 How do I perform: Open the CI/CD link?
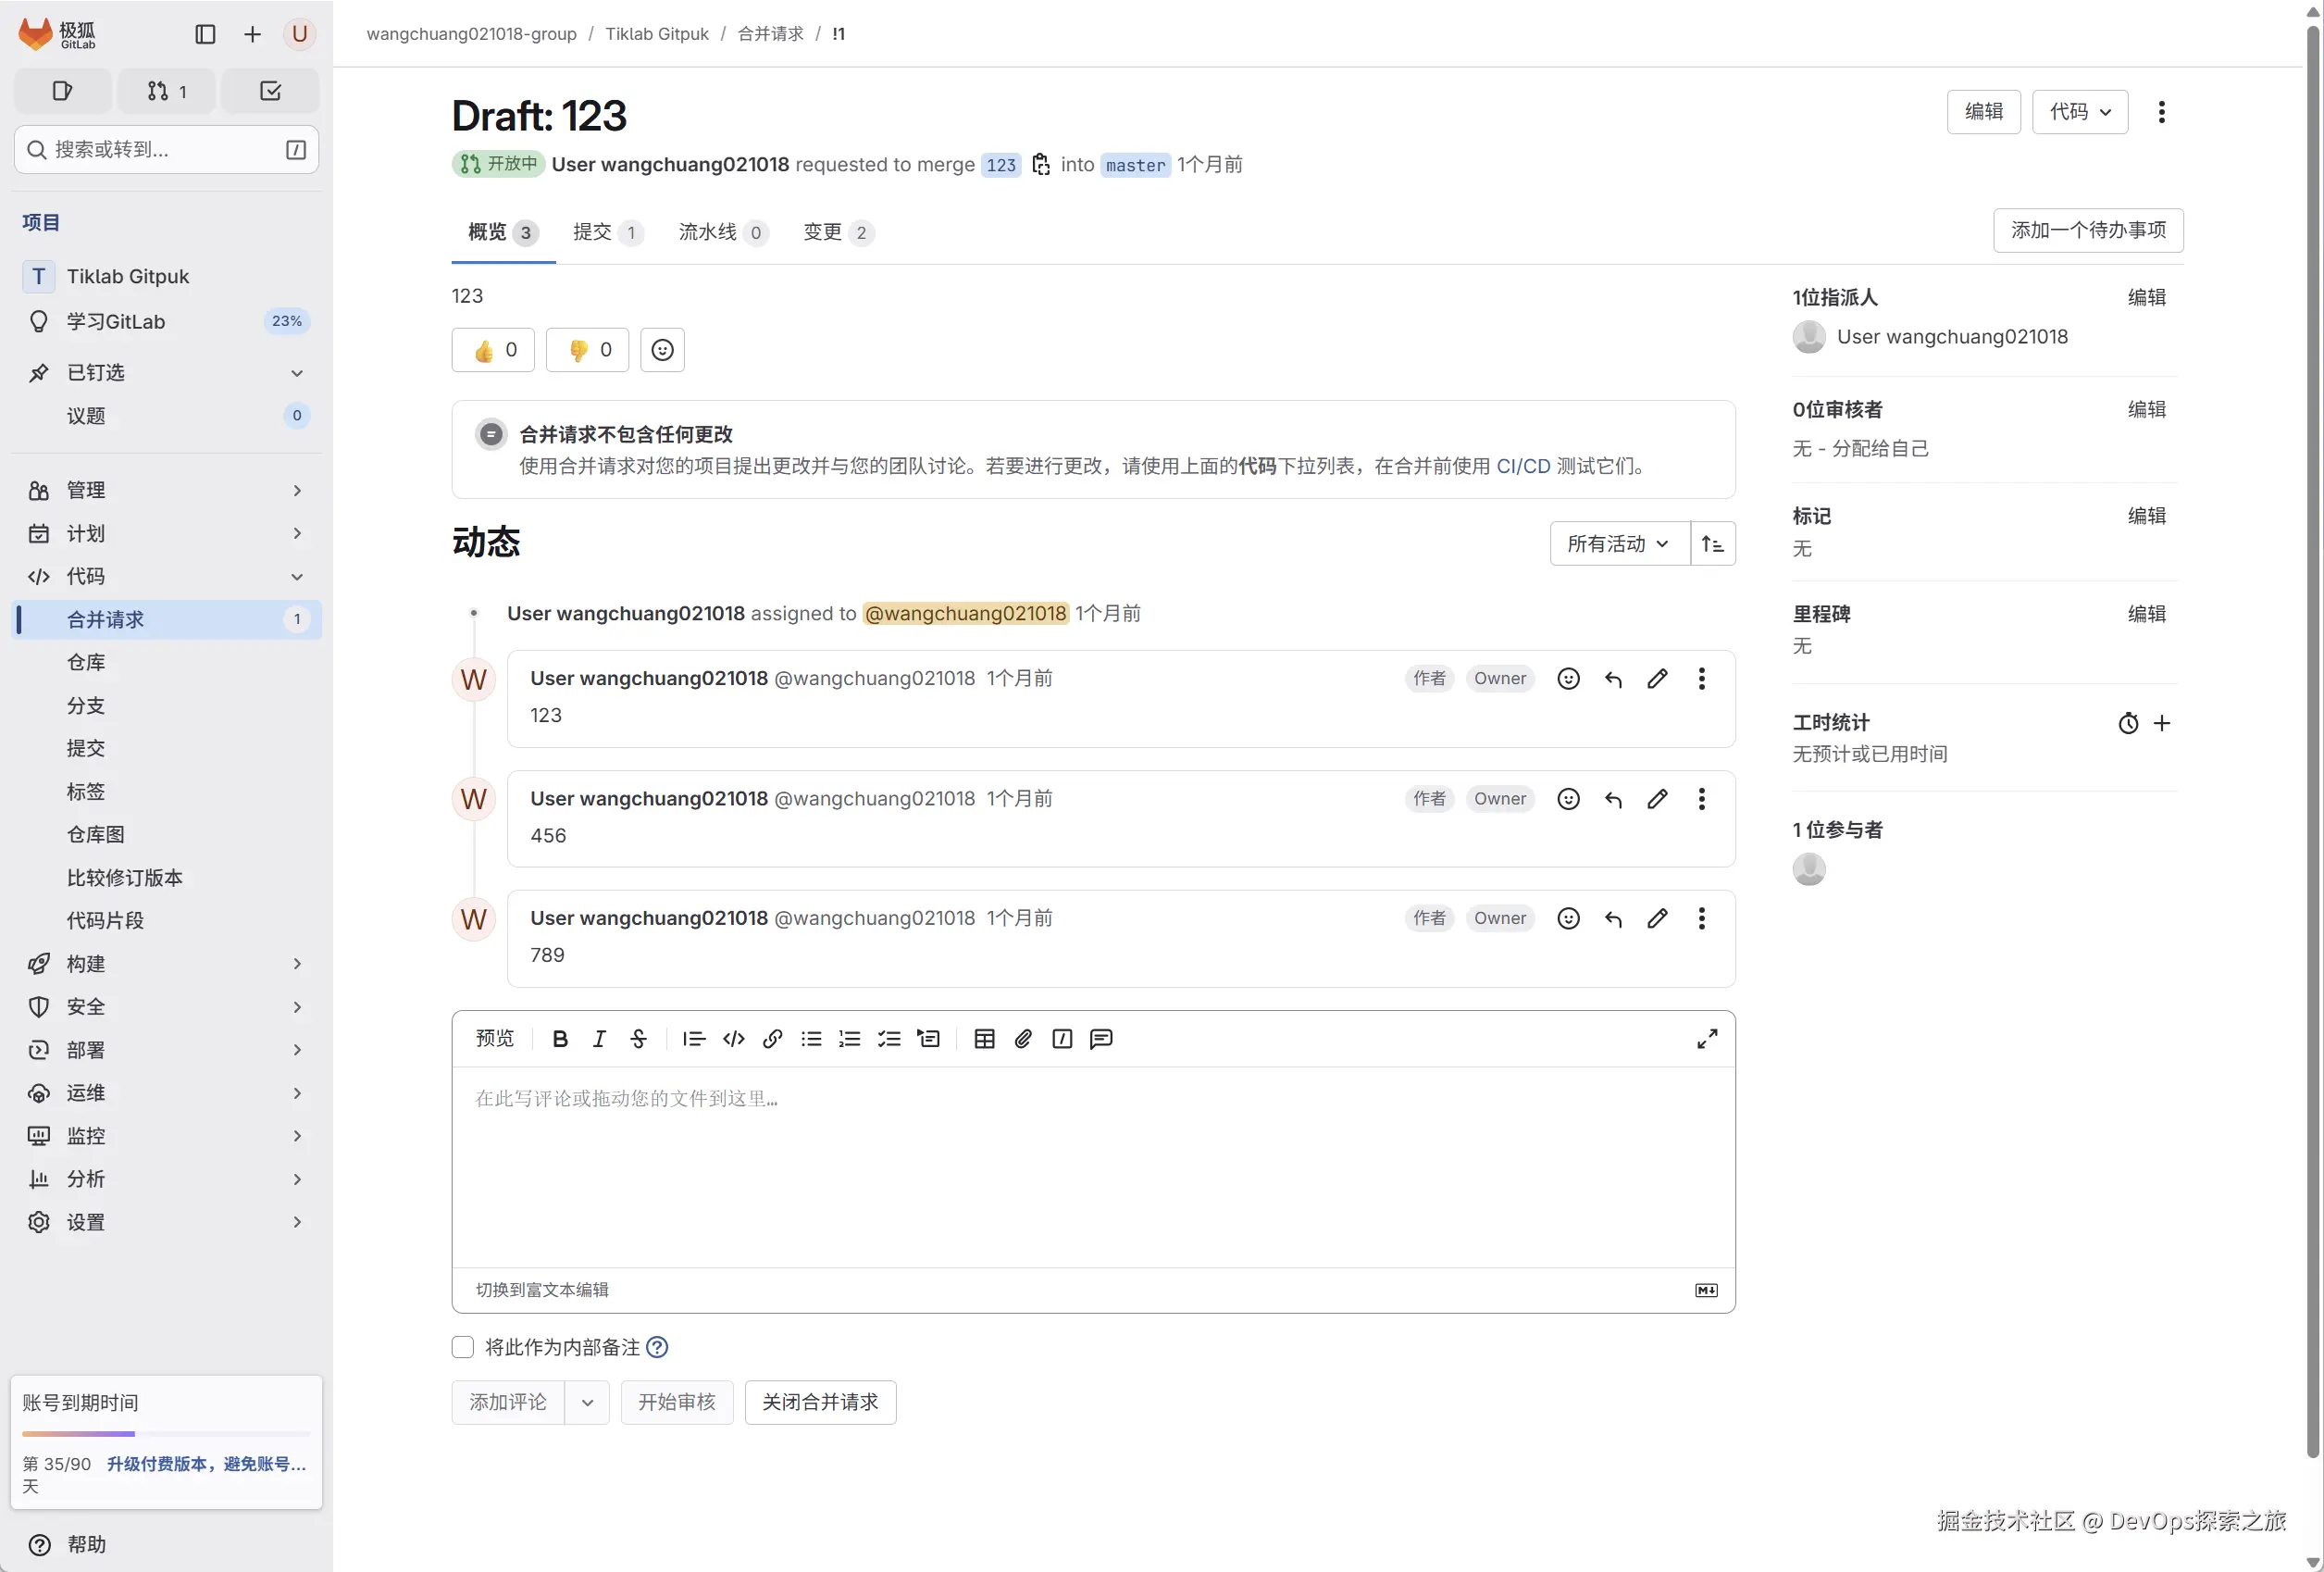1522,466
